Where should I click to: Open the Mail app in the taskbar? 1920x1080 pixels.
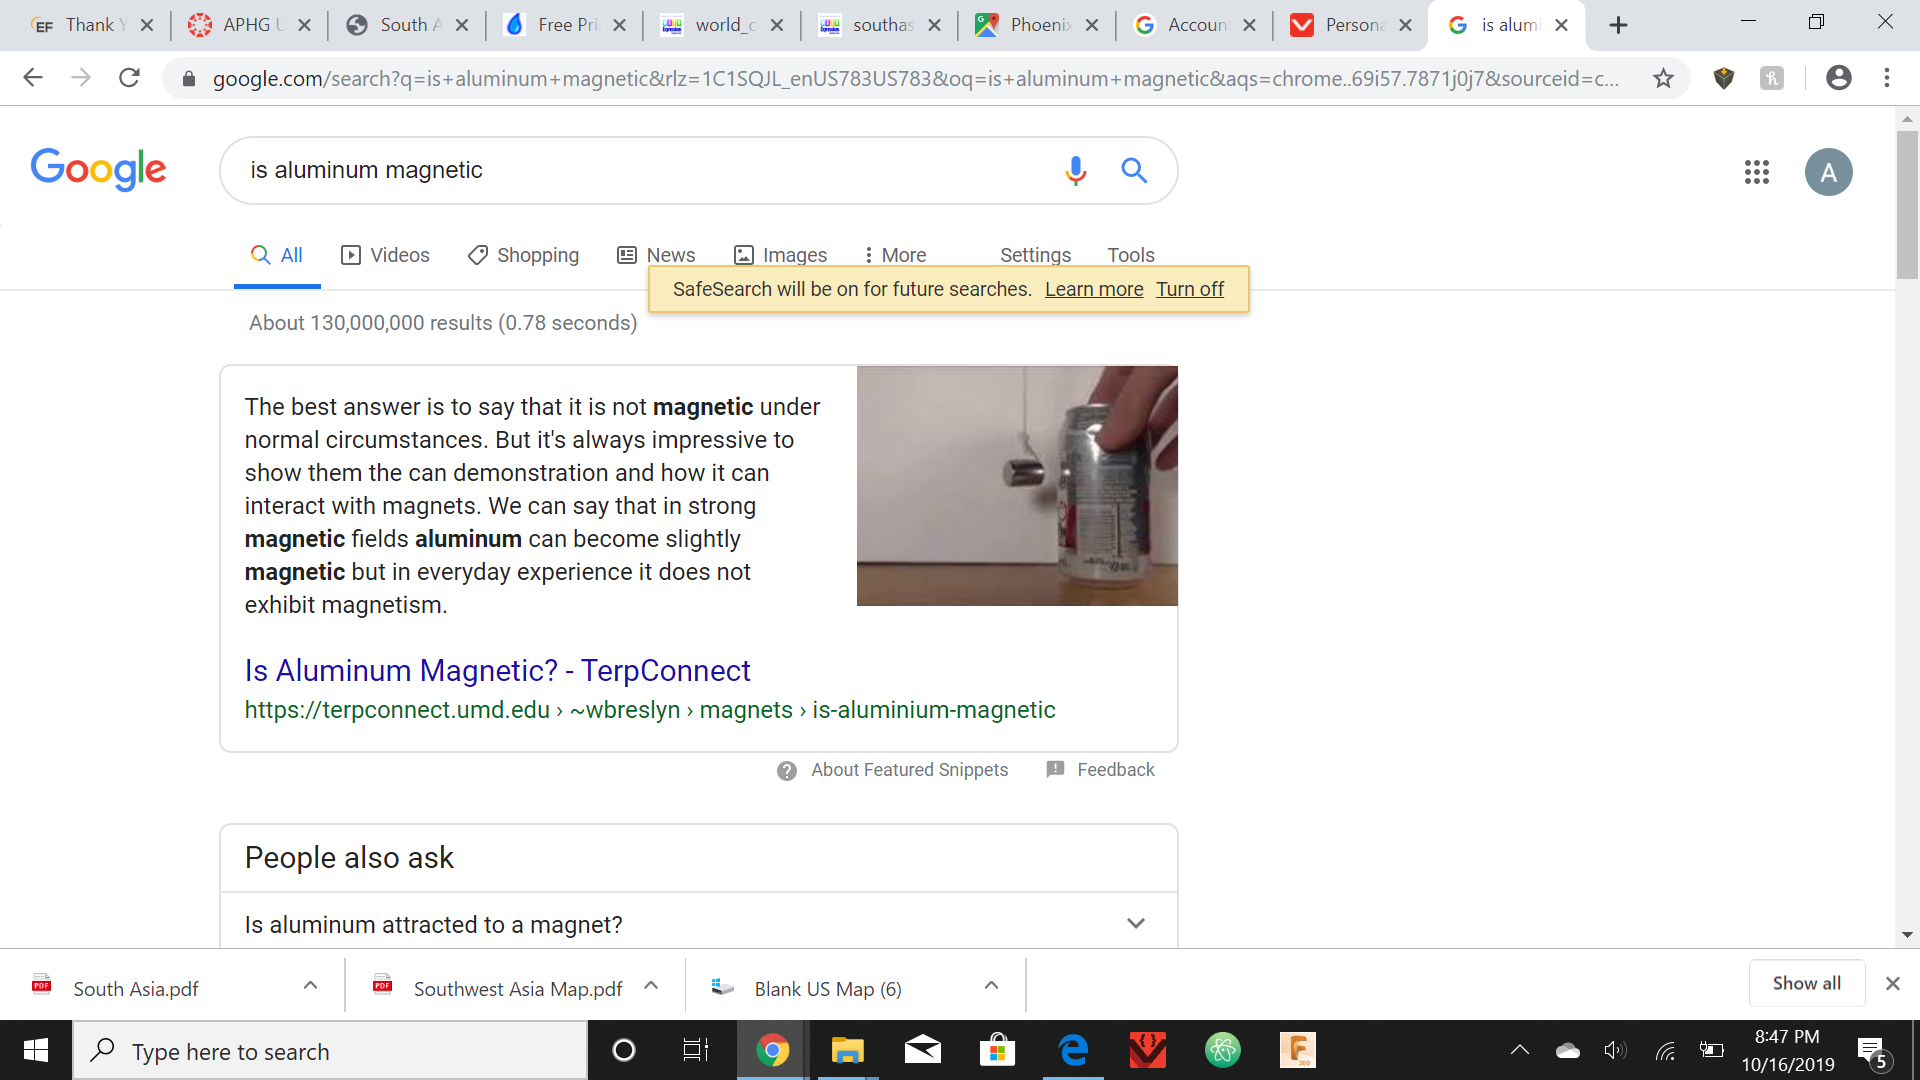[922, 1050]
